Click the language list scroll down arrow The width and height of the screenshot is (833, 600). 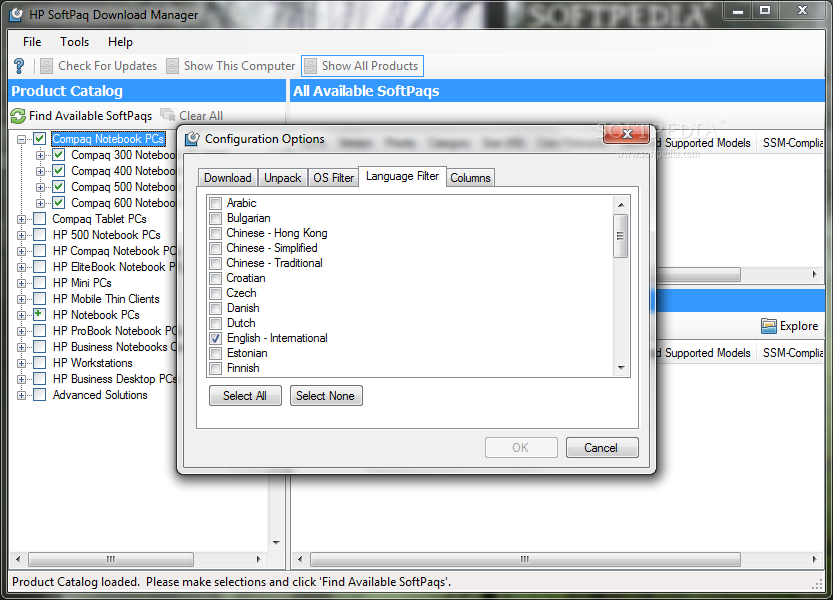(620, 368)
